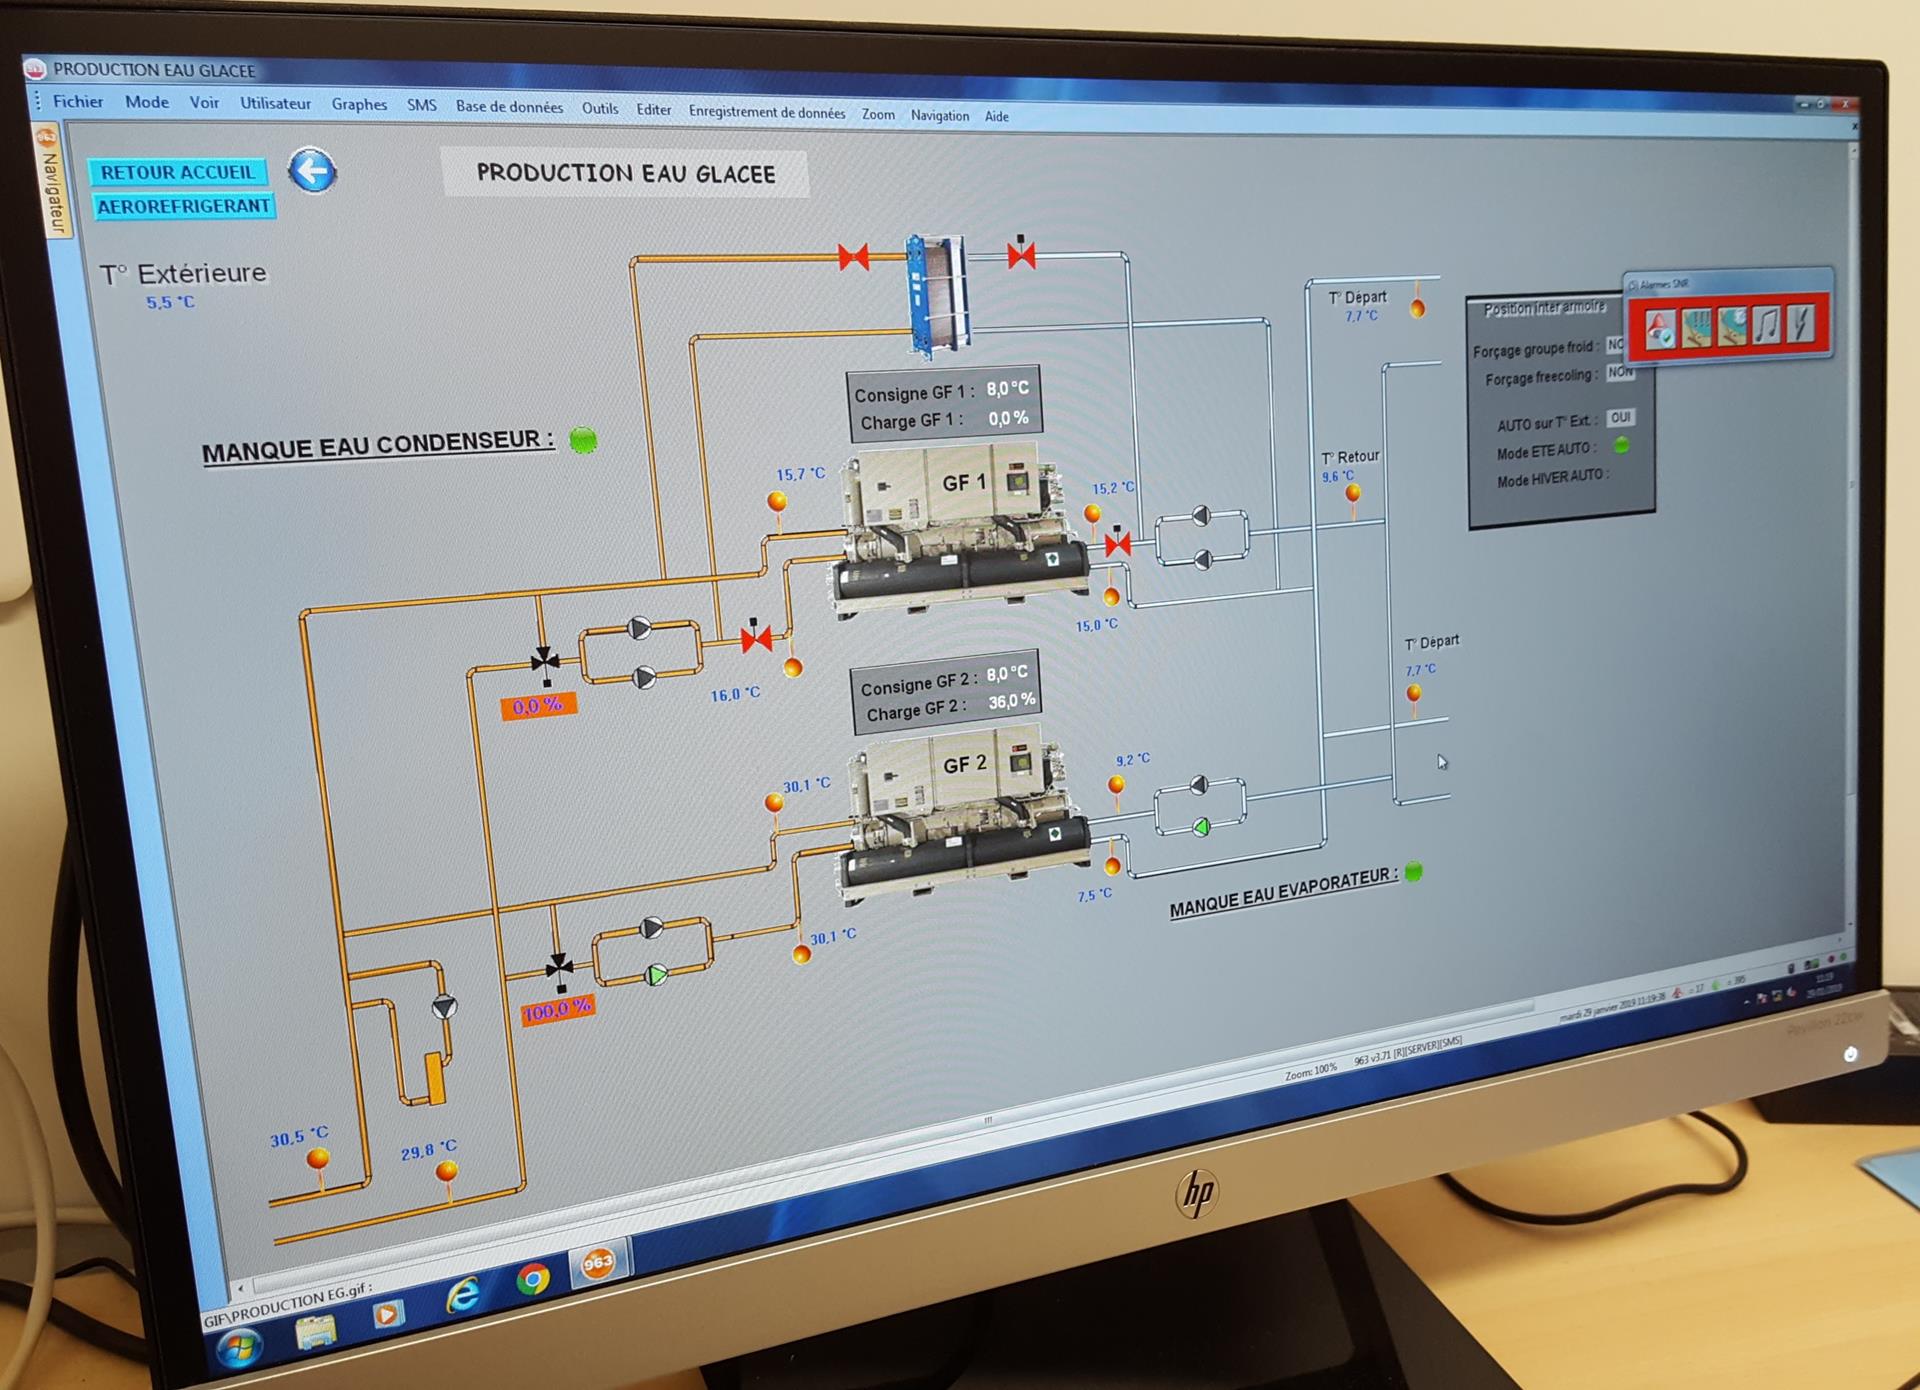Click the PRODUCTION EAU GLACEE page title
This screenshot has height=1390, width=1920.
coord(626,173)
